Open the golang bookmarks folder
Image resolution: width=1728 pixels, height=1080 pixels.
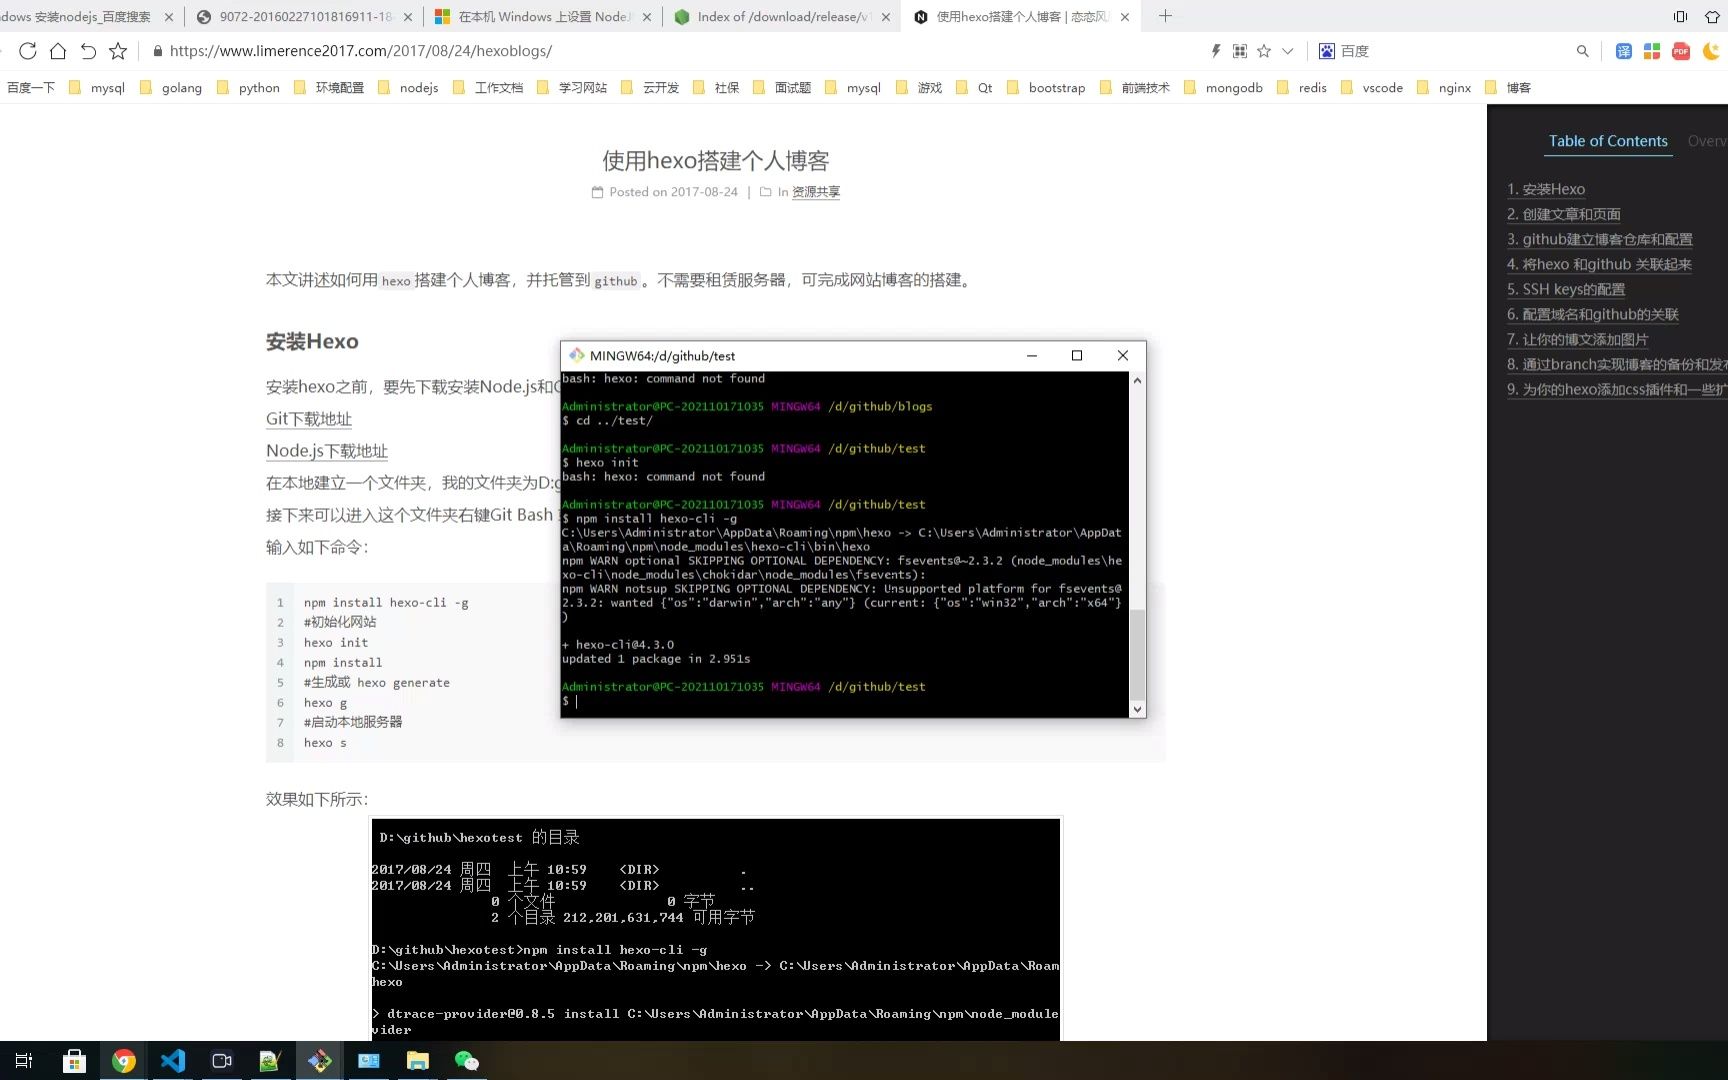[x=171, y=88]
